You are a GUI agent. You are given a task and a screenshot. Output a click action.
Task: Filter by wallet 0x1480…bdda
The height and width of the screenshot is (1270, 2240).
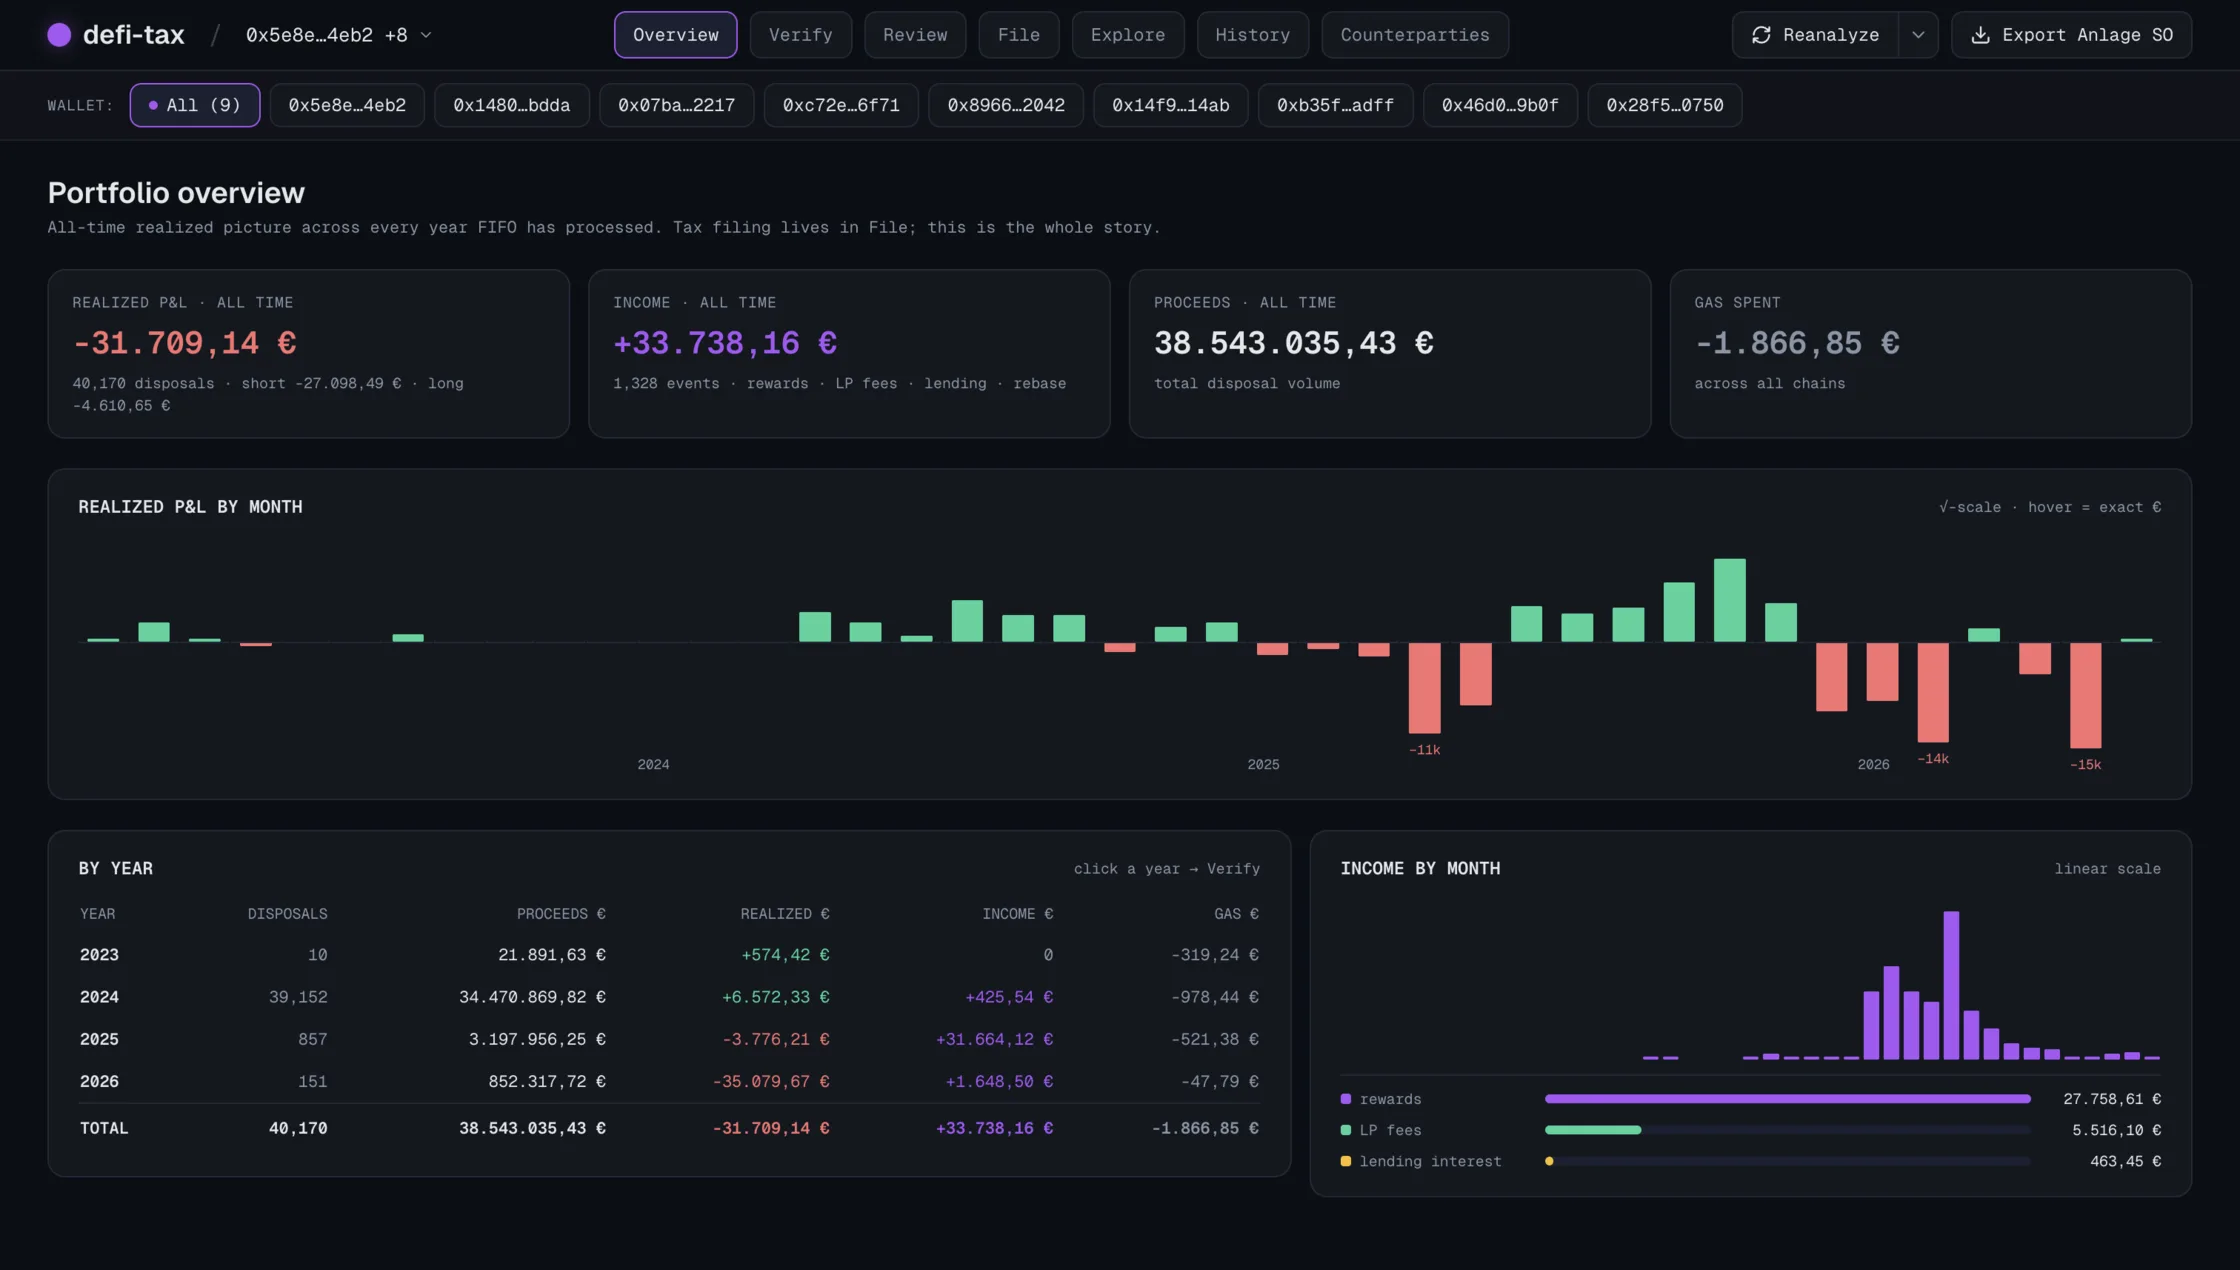[x=511, y=105]
